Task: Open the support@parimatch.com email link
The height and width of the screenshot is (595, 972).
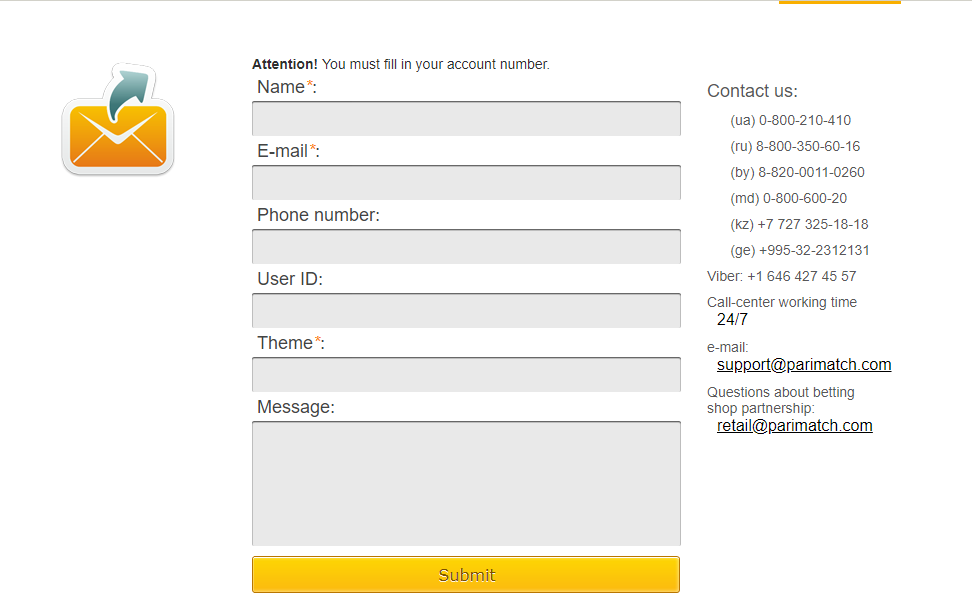Action: point(804,364)
